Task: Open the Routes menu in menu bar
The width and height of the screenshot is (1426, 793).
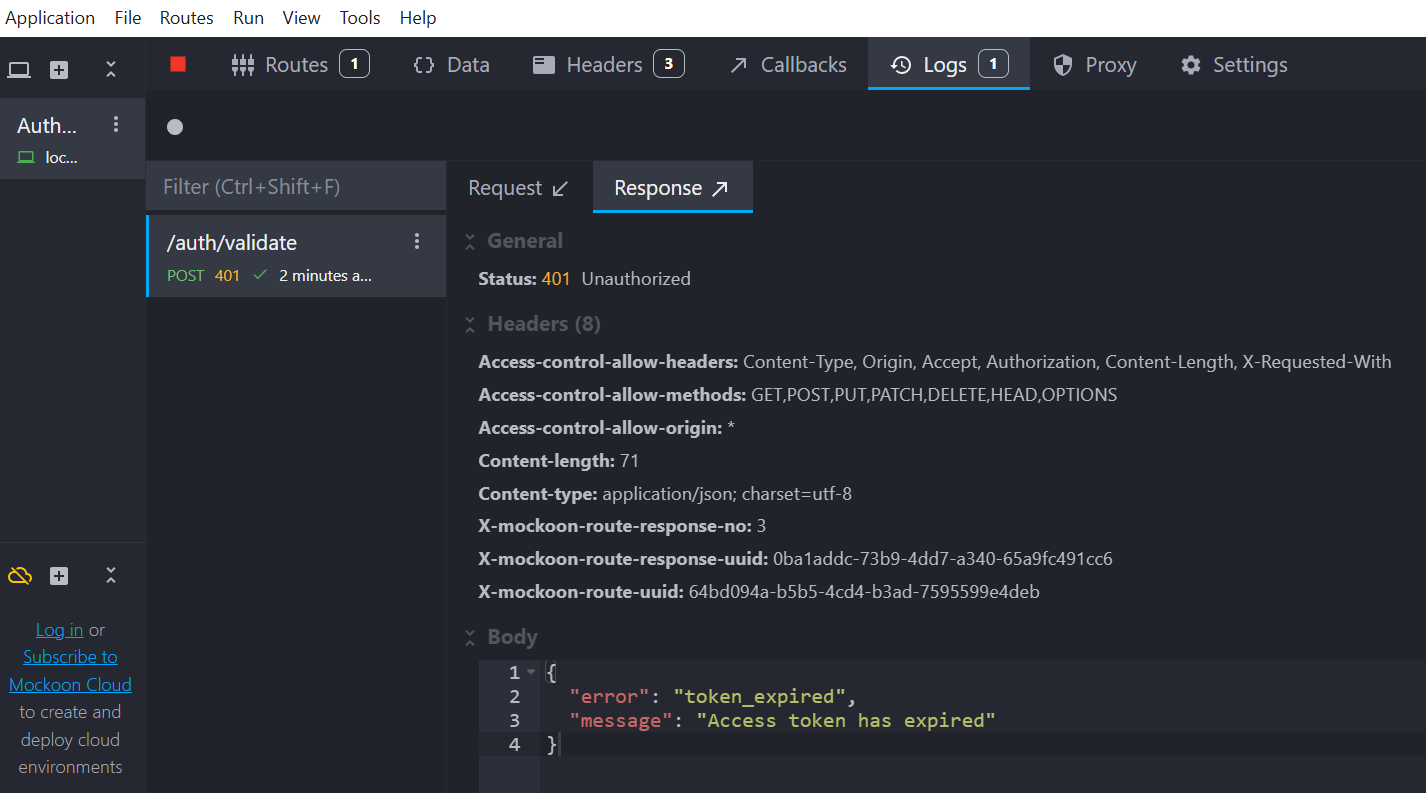Action: (x=187, y=18)
